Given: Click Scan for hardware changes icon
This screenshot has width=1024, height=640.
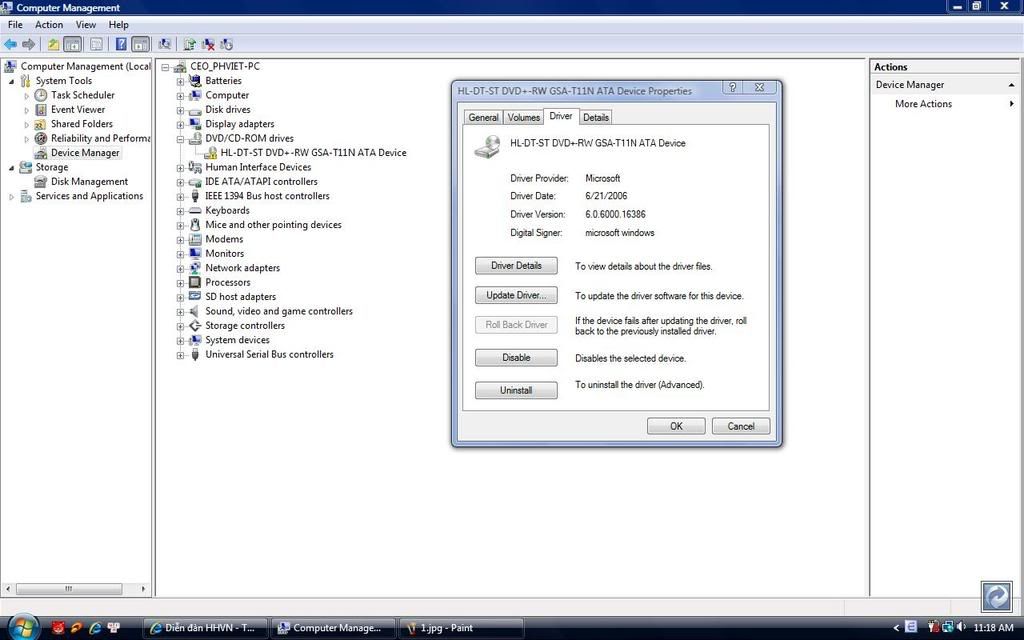Looking at the screenshot, I should click(165, 44).
